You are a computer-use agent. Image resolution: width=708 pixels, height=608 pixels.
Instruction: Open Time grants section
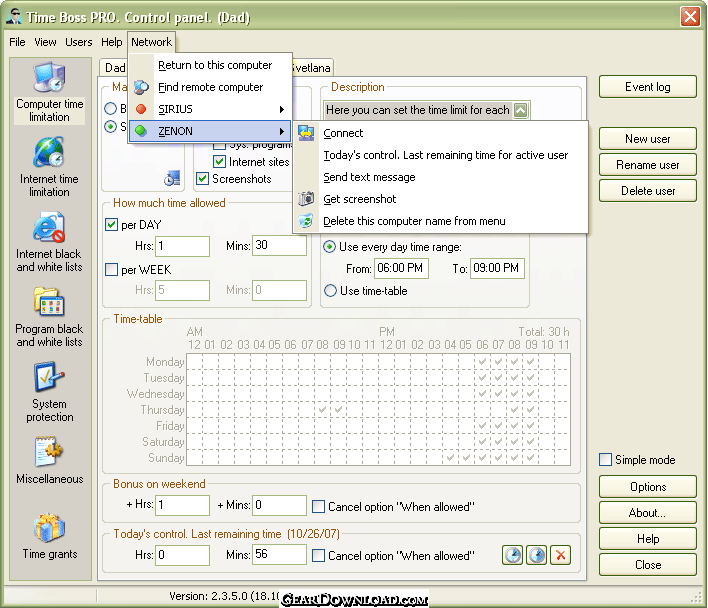(x=50, y=537)
